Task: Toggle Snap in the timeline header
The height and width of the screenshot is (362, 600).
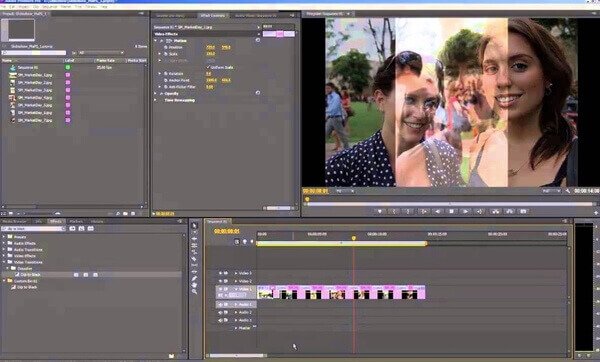Action: pos(236,242)
